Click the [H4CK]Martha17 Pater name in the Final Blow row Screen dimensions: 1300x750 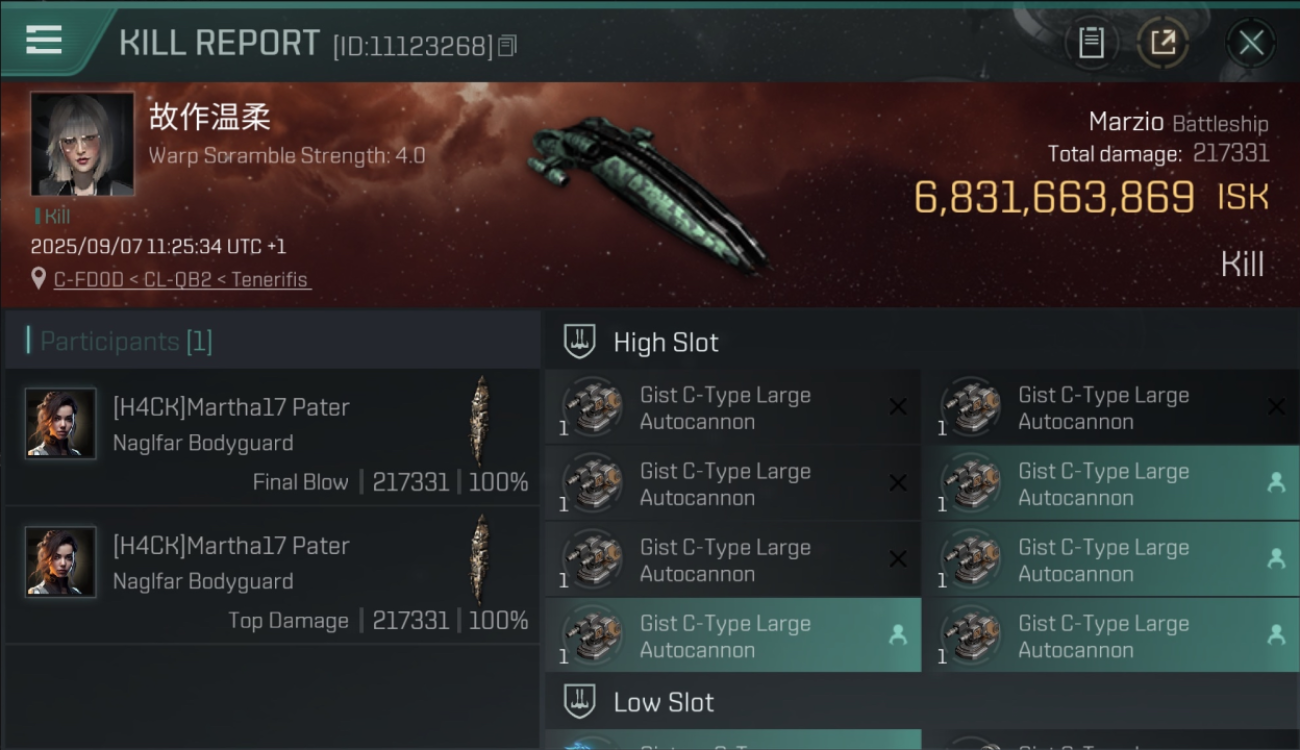point(231,408)
